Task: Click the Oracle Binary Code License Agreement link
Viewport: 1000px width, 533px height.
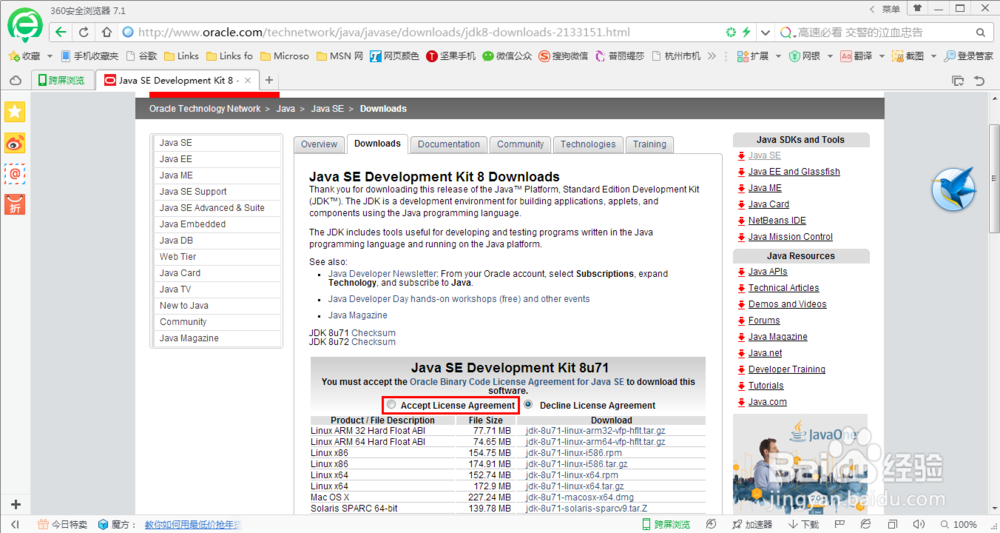Action: coord(517,381)
